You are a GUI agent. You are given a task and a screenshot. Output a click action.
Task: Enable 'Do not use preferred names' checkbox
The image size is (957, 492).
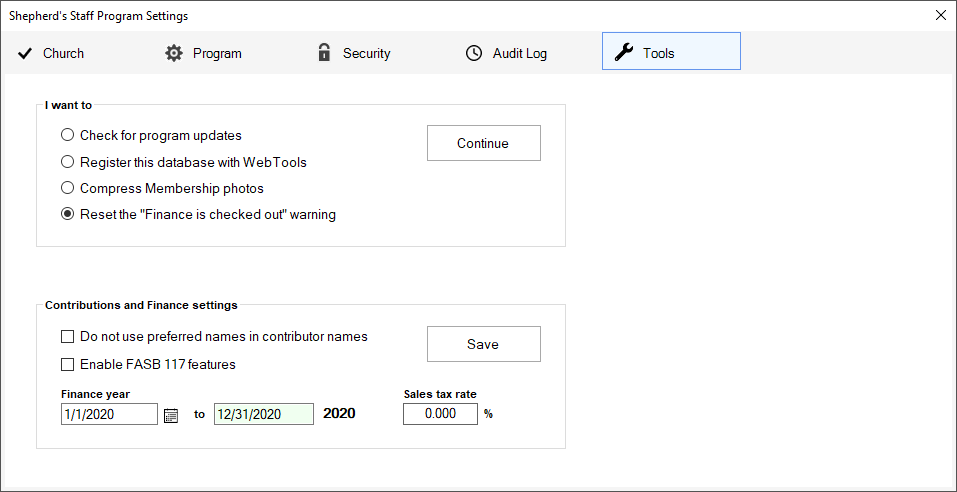[68, 337]
